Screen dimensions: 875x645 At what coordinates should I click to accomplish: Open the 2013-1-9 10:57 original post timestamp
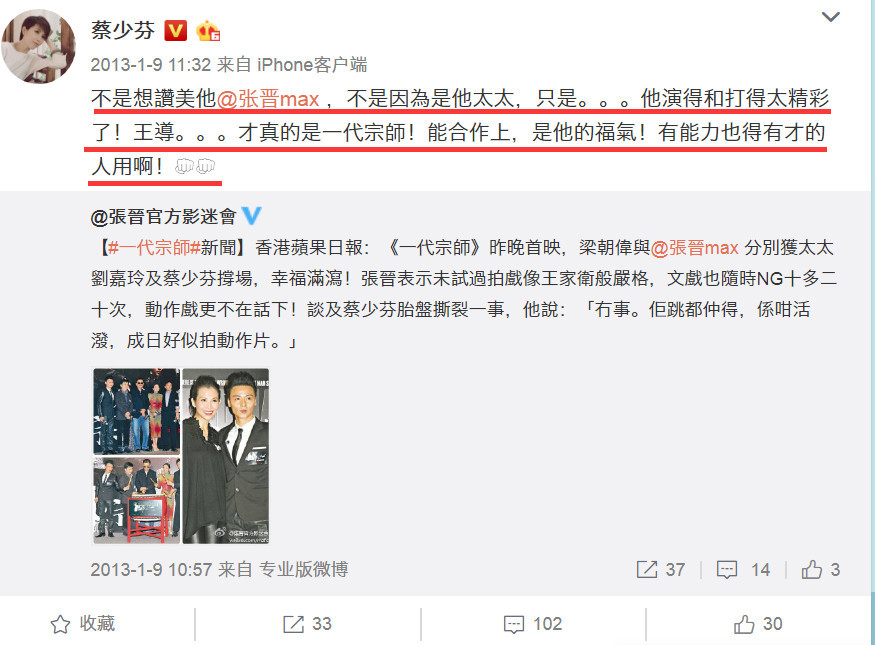click(x=151, y=570)
